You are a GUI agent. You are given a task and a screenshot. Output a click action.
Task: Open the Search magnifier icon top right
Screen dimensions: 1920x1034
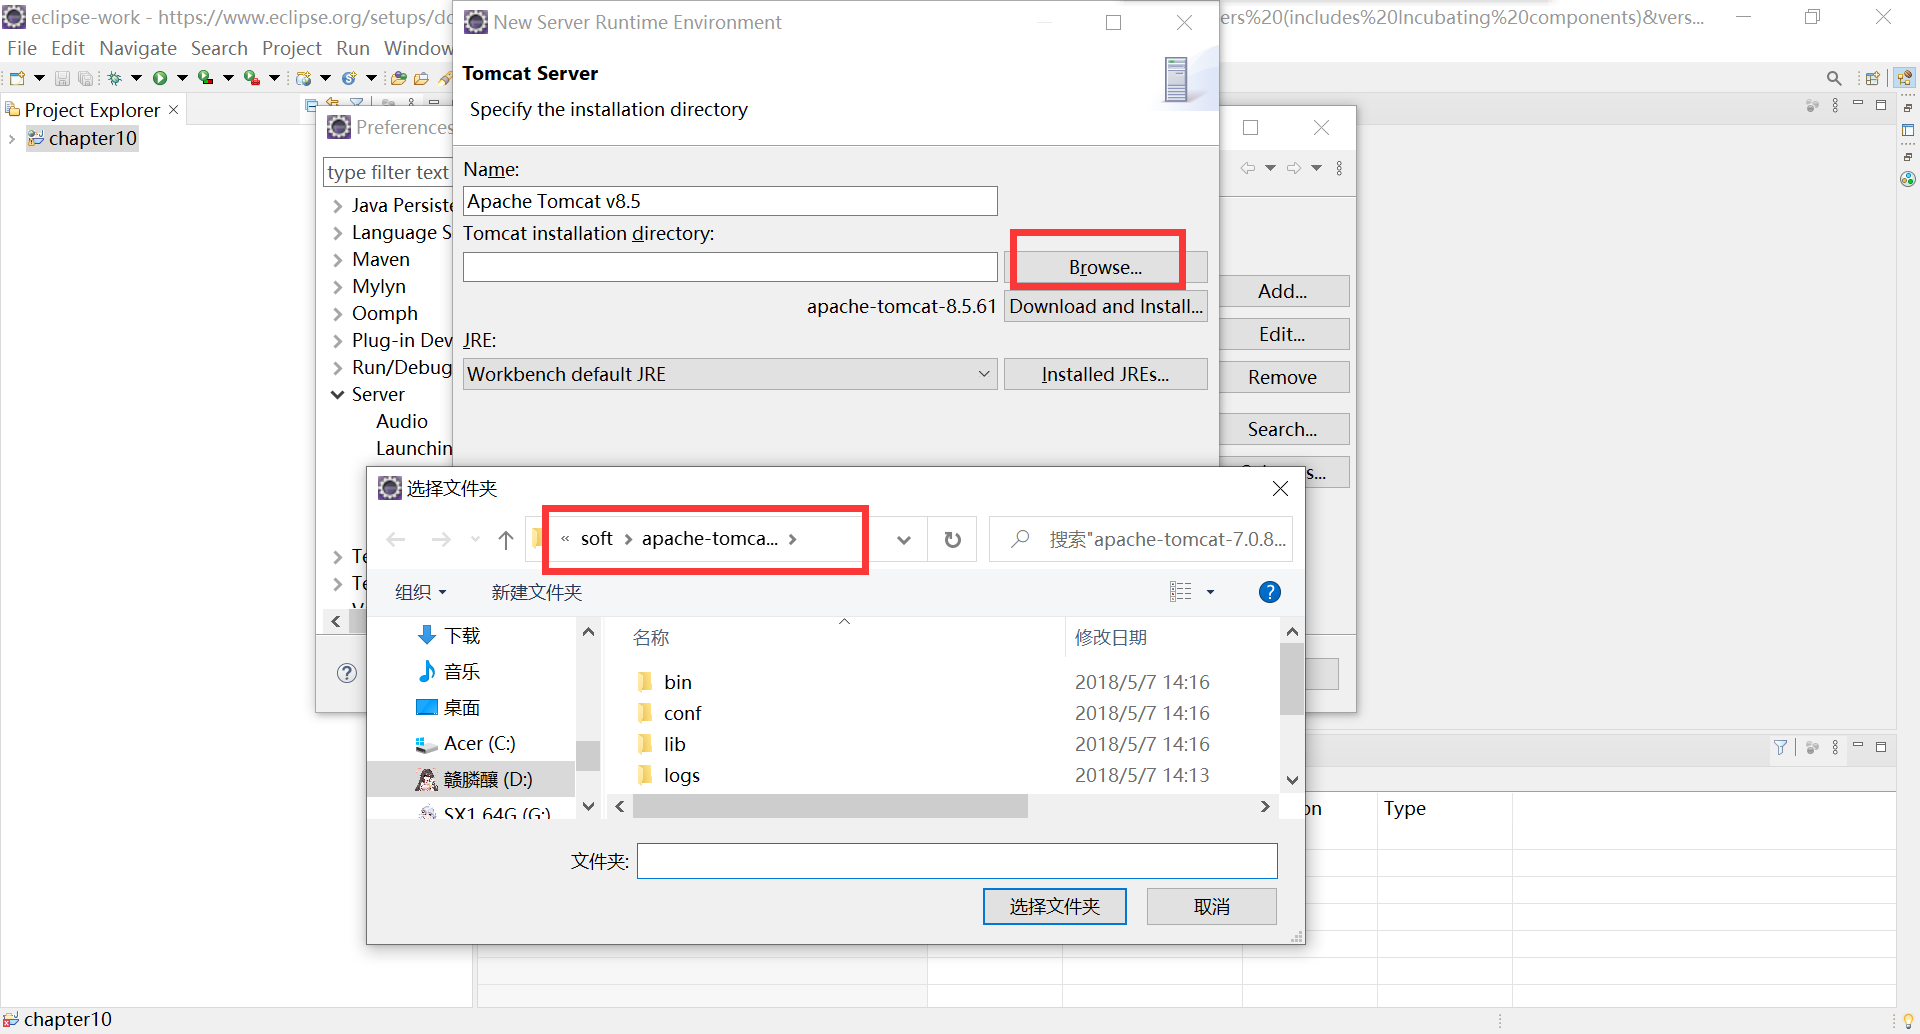point(1834,78)
